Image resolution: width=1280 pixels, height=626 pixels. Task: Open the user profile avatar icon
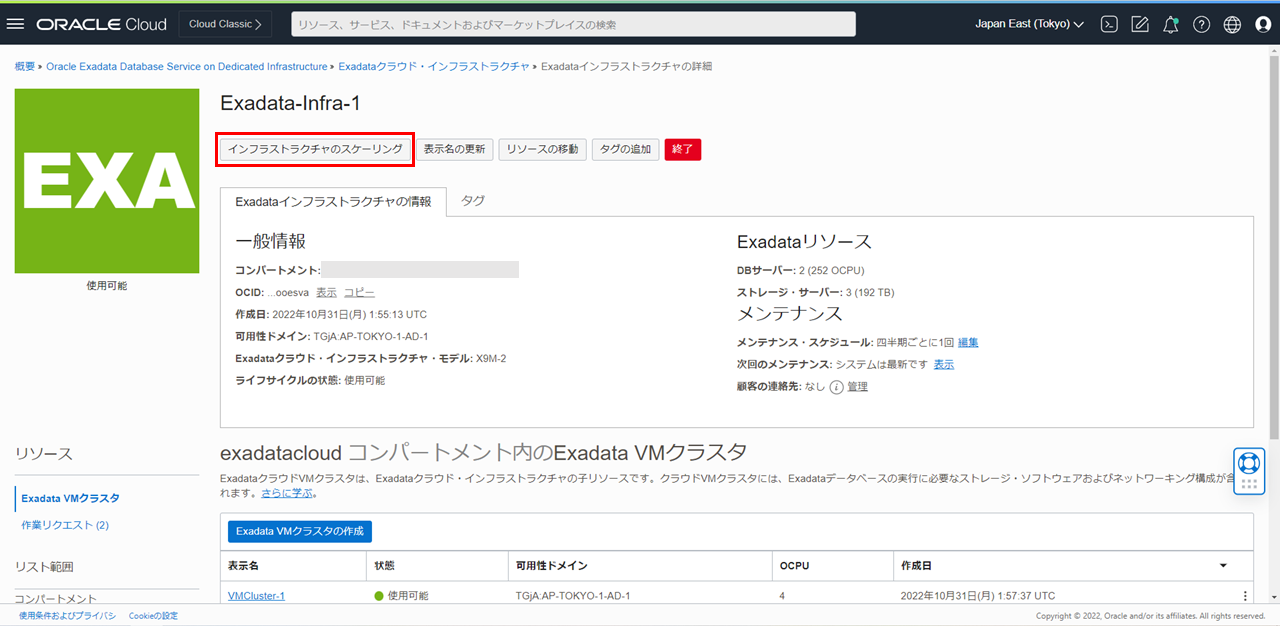(1263, 24)
